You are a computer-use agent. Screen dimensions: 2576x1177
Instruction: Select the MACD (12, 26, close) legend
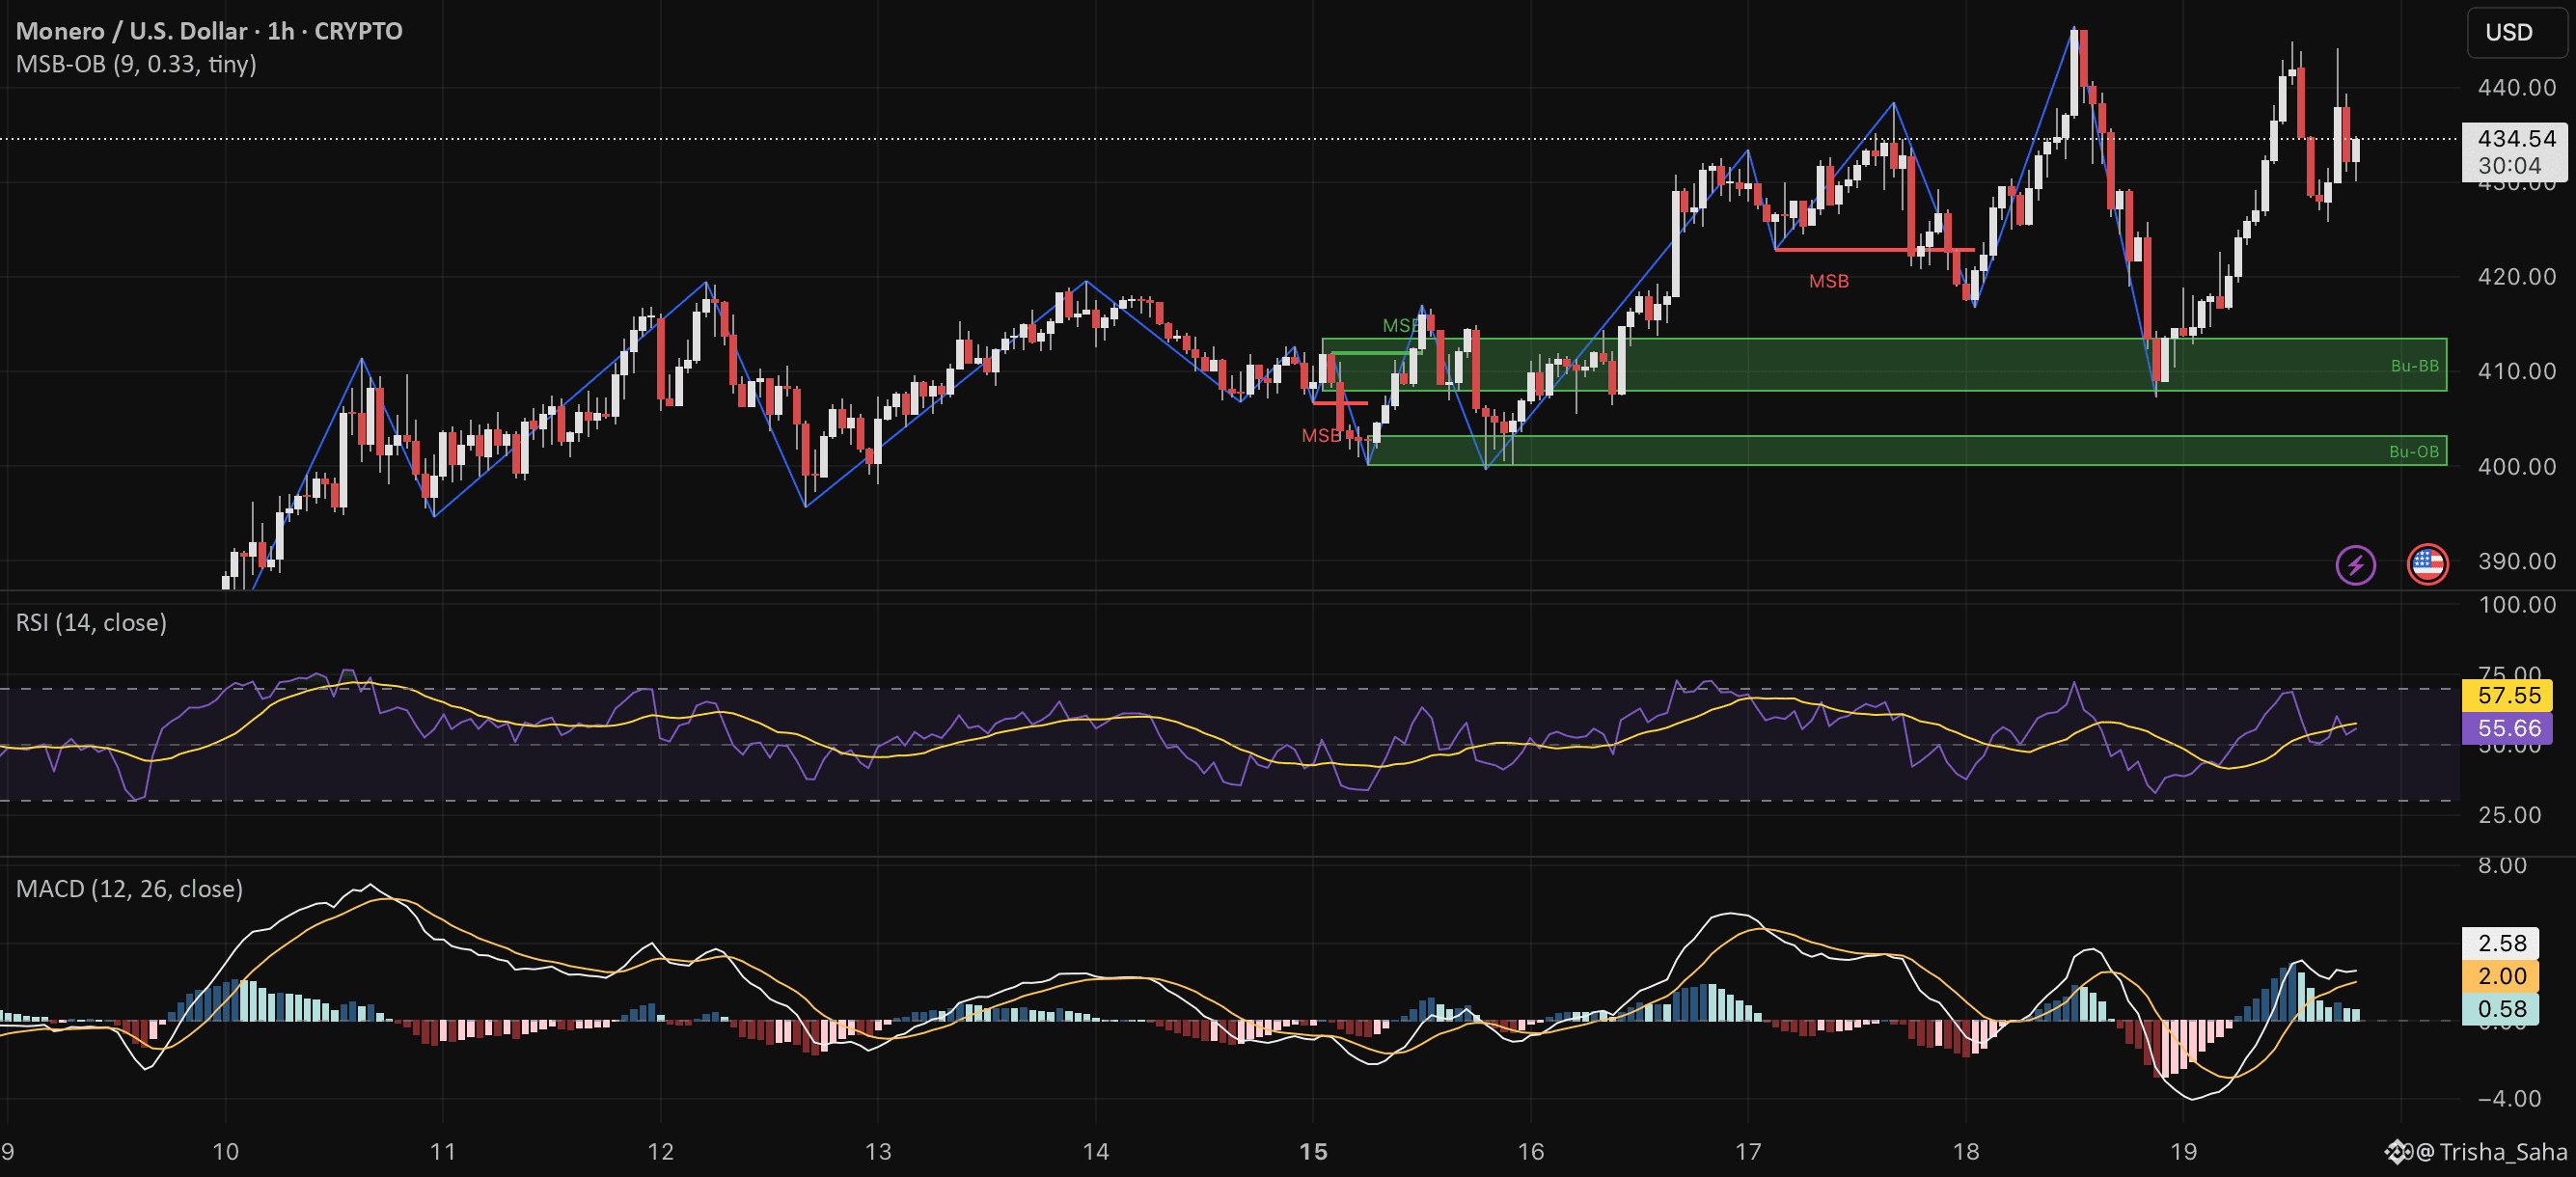(x=129, y=889)
